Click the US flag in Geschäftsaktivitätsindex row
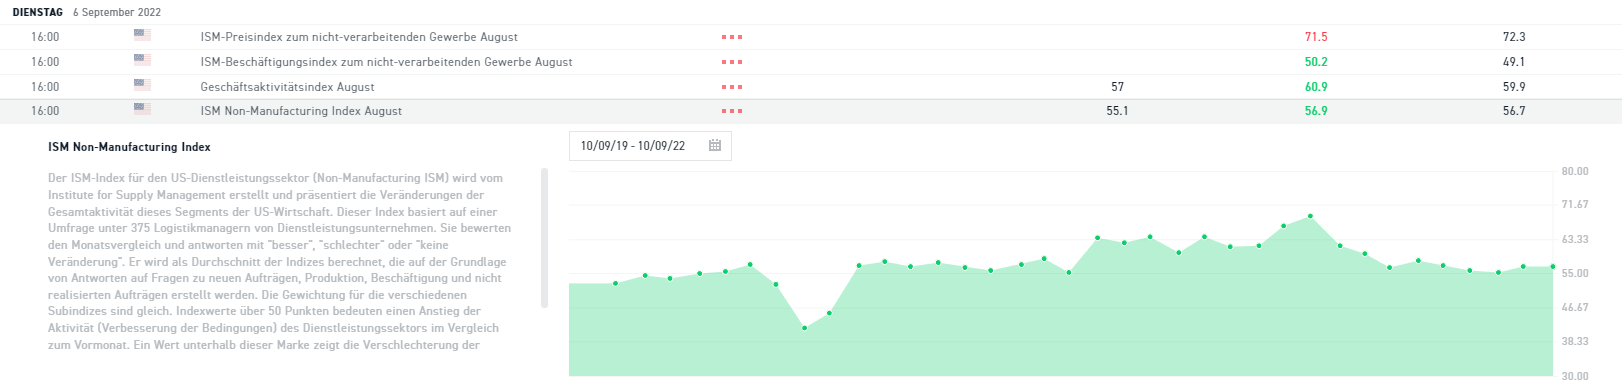The height and width of the screenshot is (387, 1622). 142,85
